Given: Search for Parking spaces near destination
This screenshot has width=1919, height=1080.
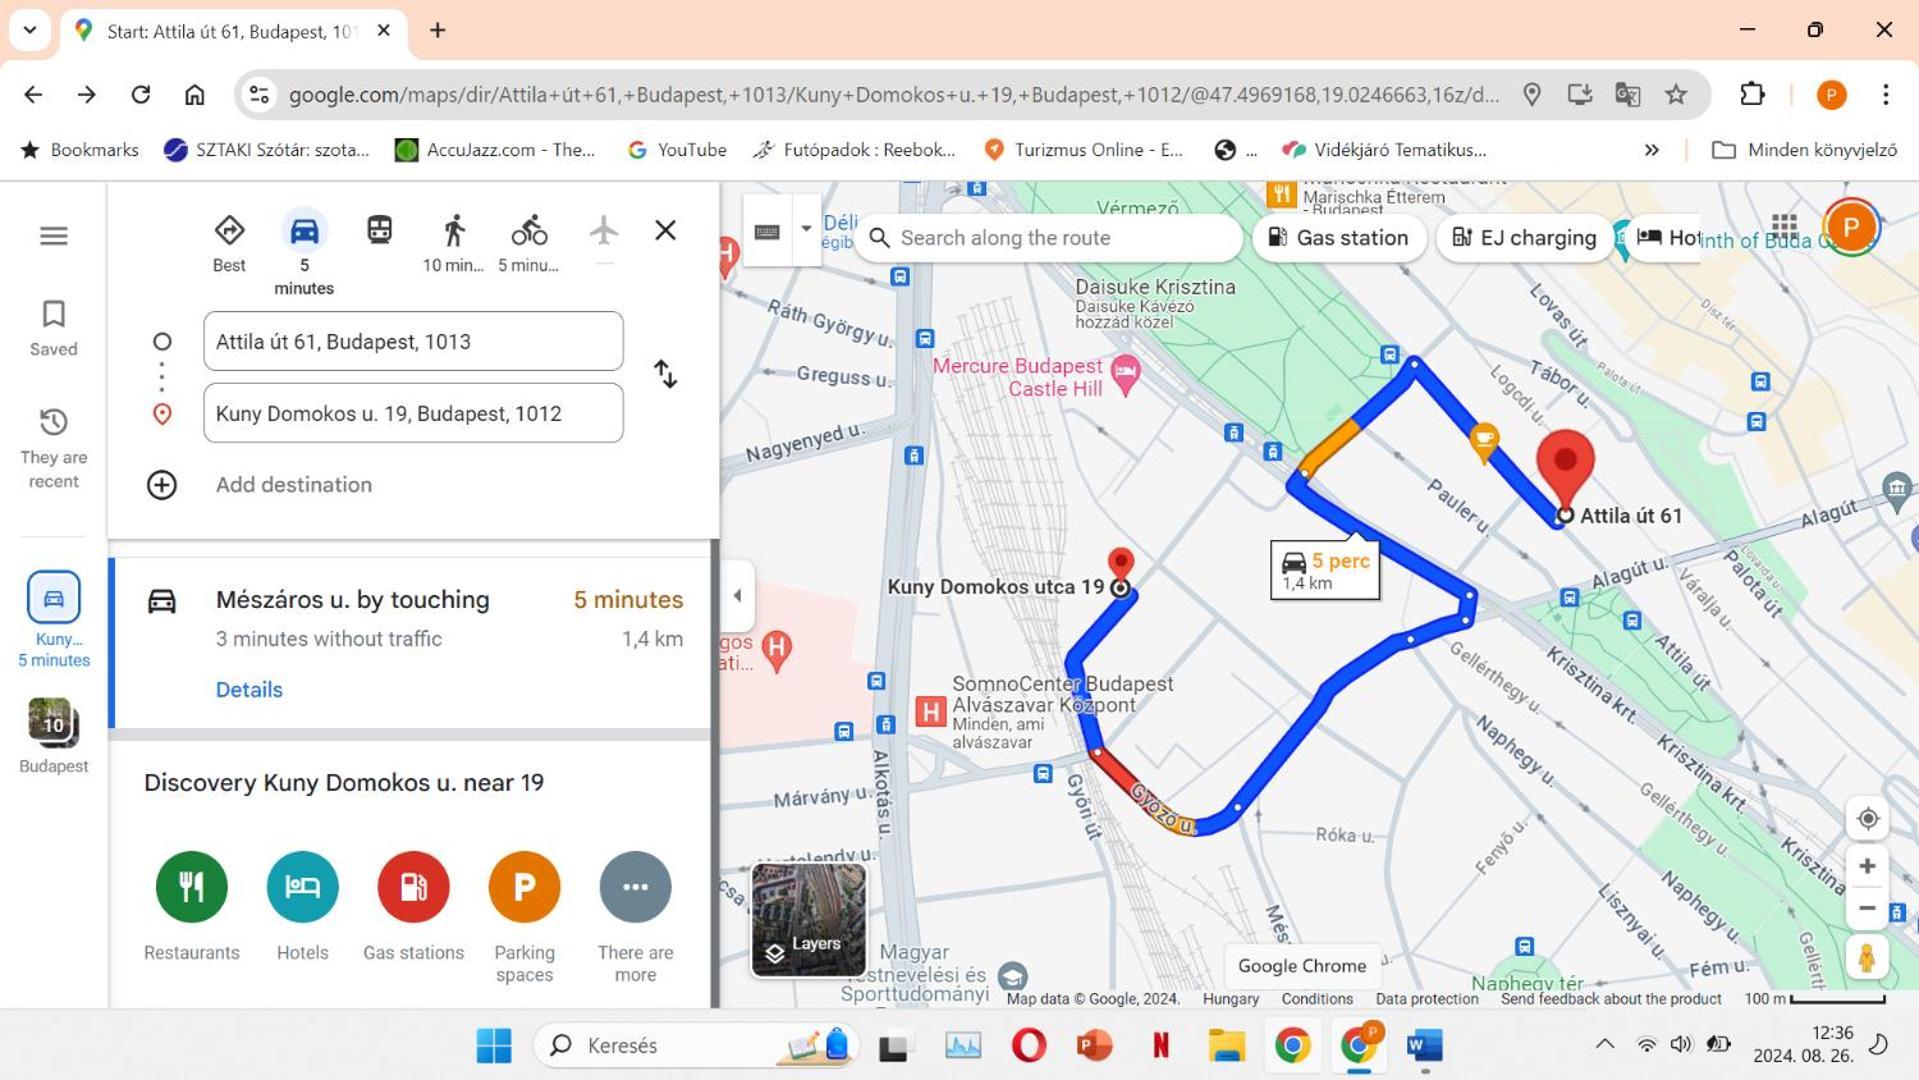Looking at the screenshot, I should [524, 917].
